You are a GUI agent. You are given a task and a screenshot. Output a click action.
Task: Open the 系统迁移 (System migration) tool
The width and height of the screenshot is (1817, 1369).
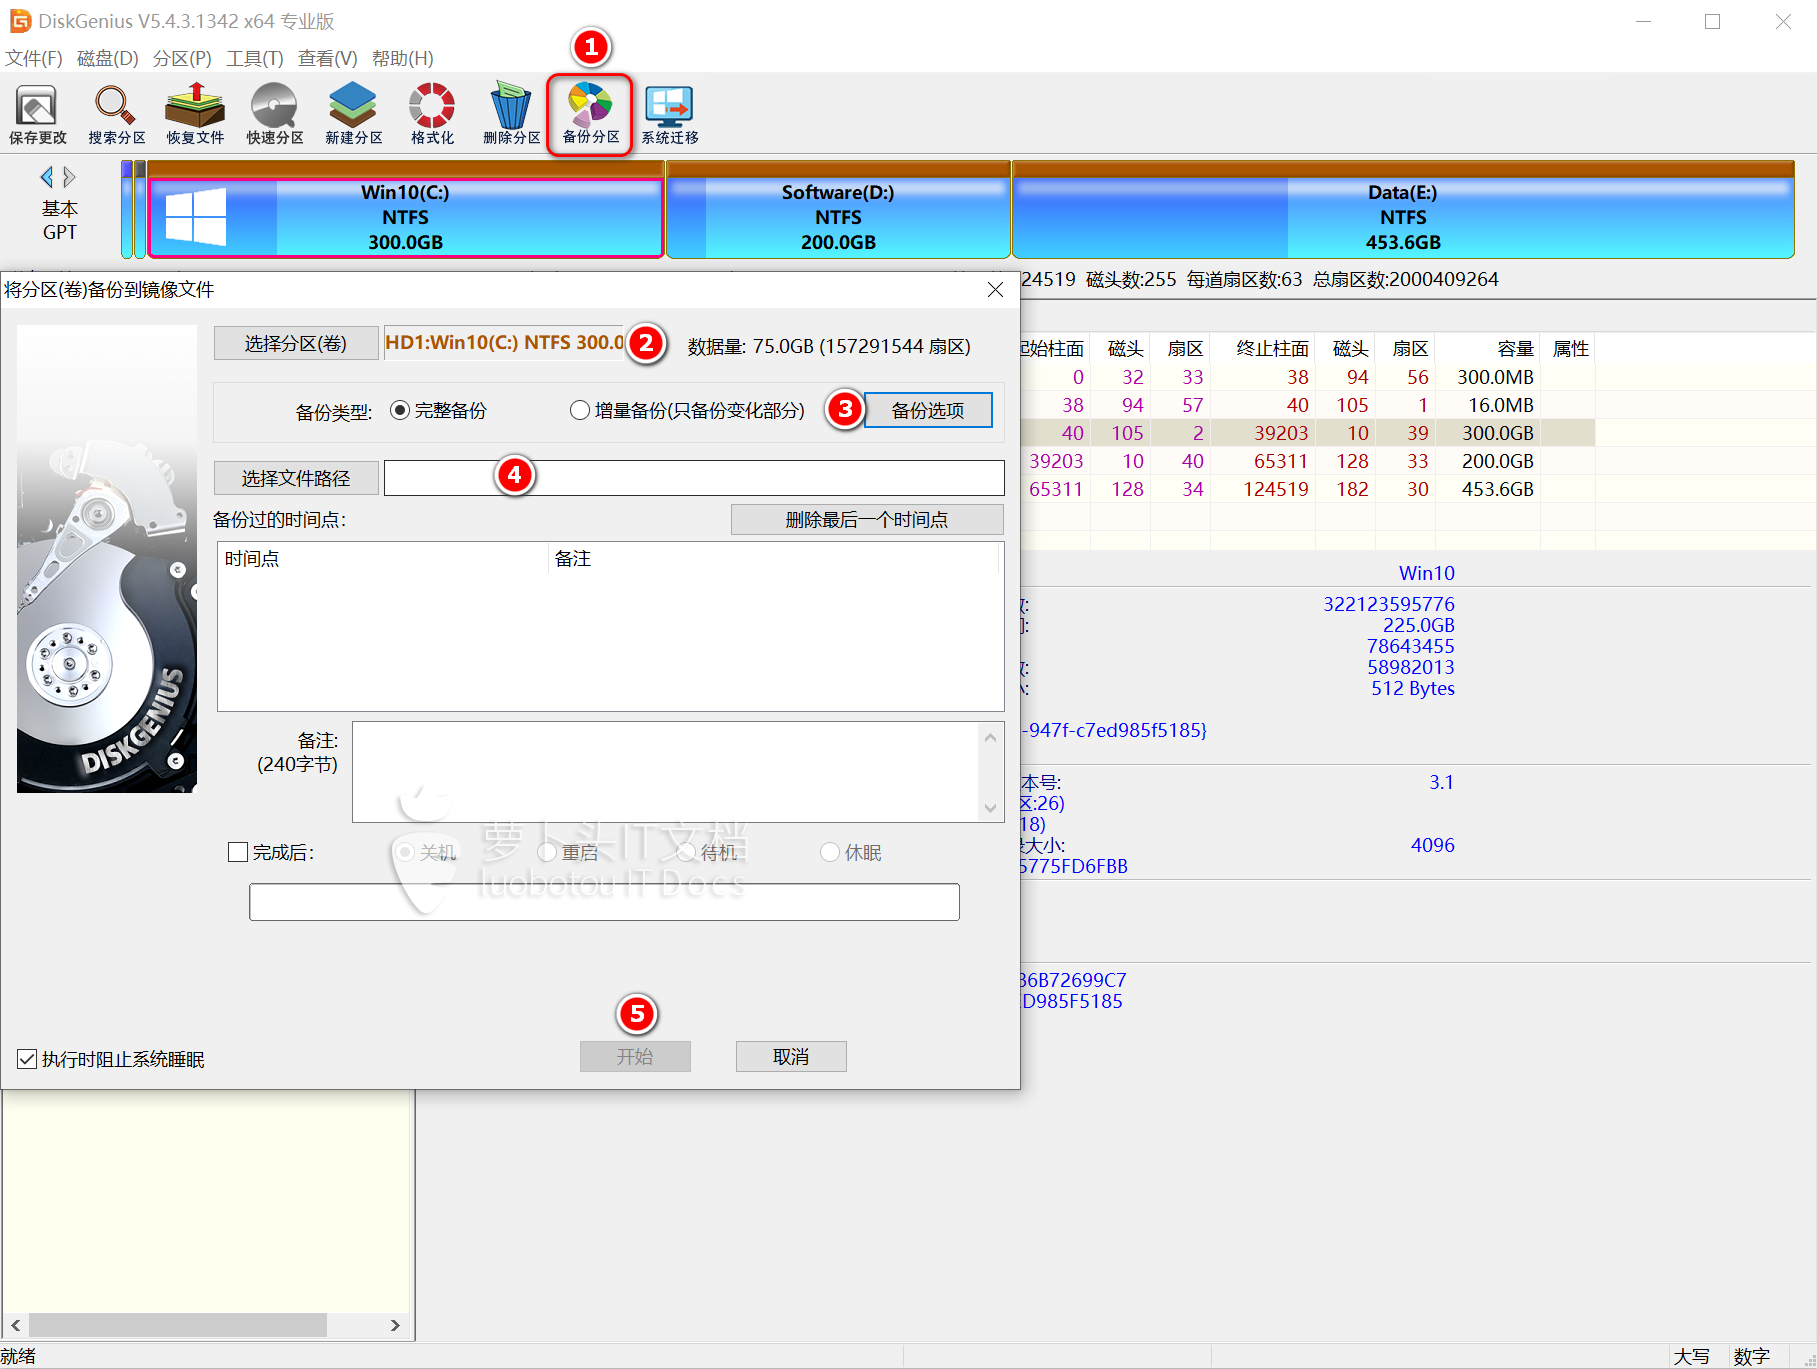669,114
